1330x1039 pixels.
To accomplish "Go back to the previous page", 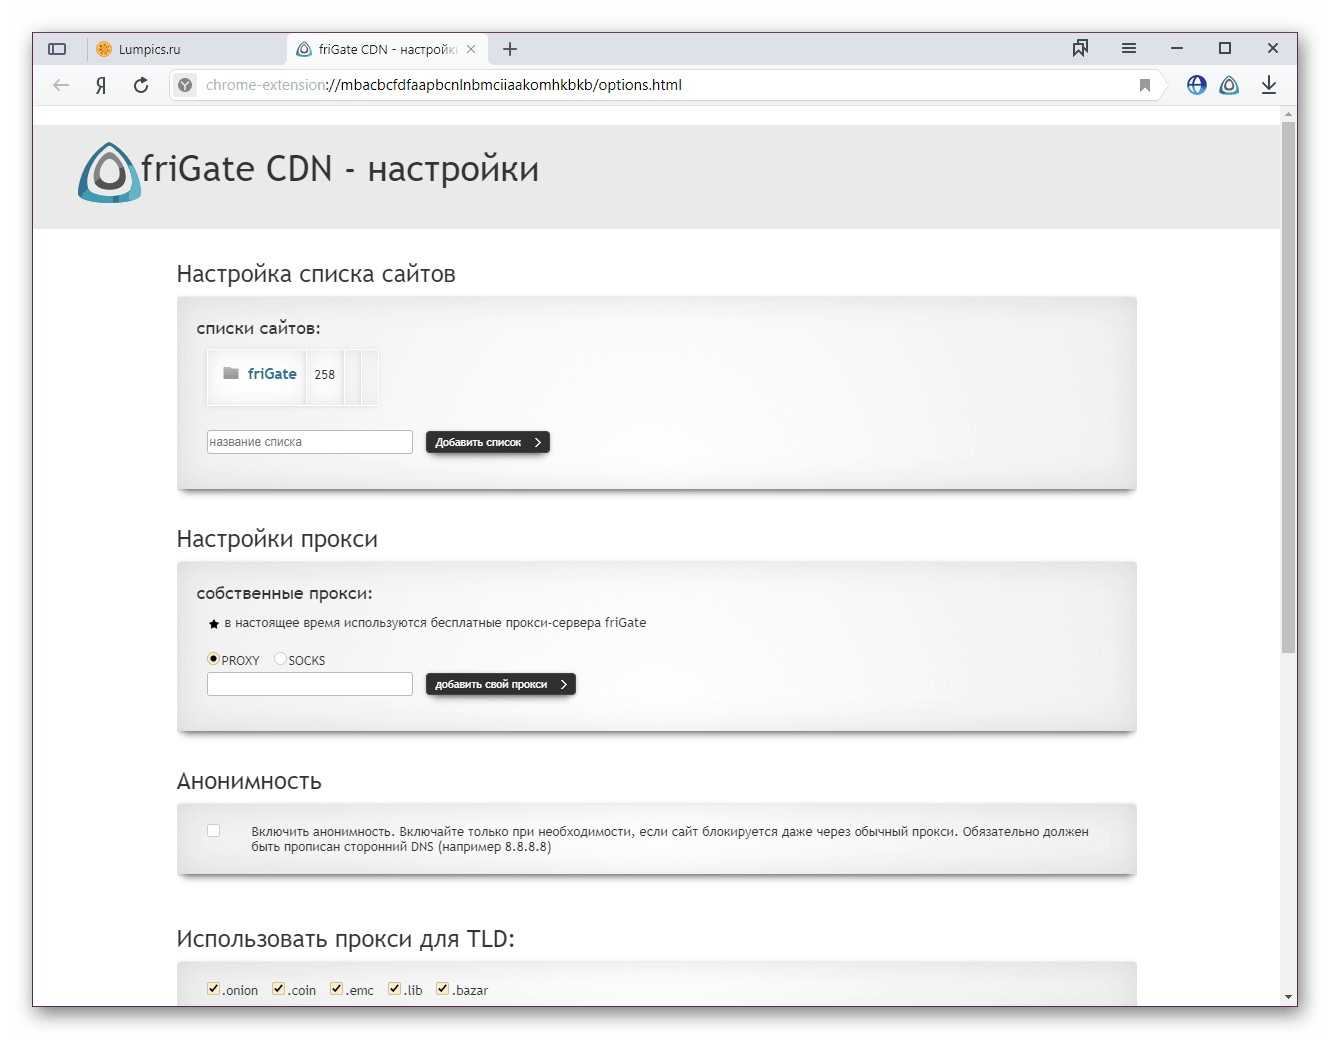I will 61,85.
